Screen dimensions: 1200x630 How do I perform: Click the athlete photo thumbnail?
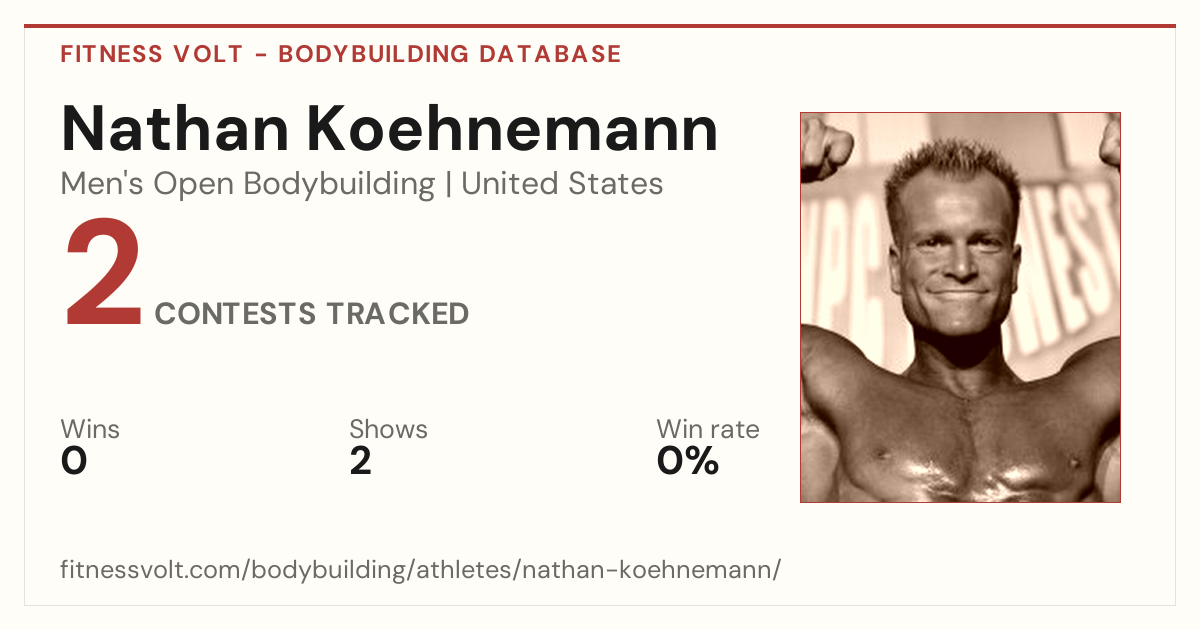coord(960,307)
